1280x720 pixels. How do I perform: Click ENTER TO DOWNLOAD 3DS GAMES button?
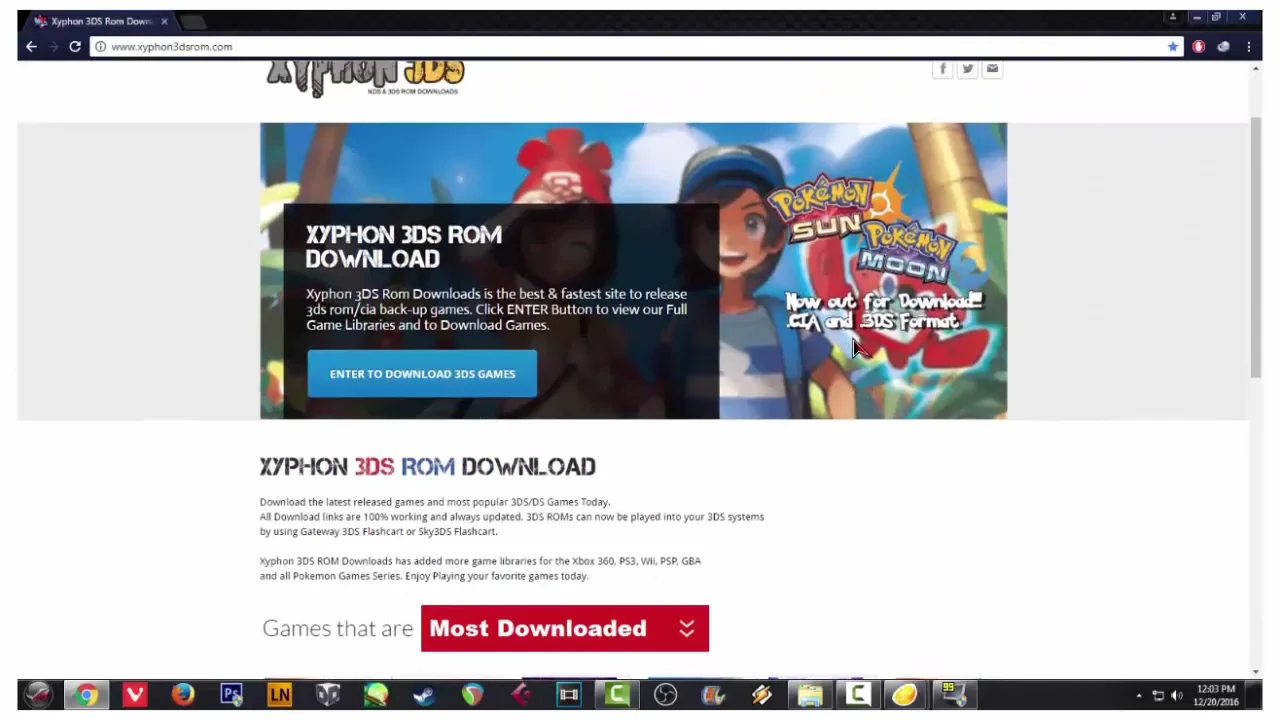[x=422, y=374]
